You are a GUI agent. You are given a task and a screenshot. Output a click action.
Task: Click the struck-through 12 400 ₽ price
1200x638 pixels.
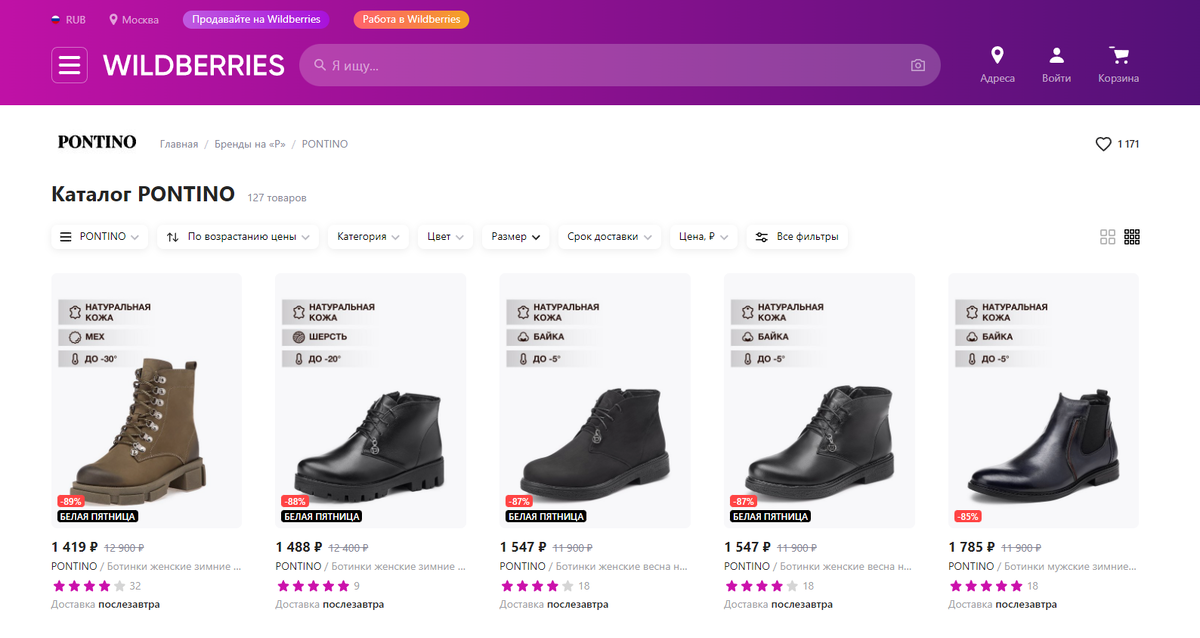coord(348,548)
